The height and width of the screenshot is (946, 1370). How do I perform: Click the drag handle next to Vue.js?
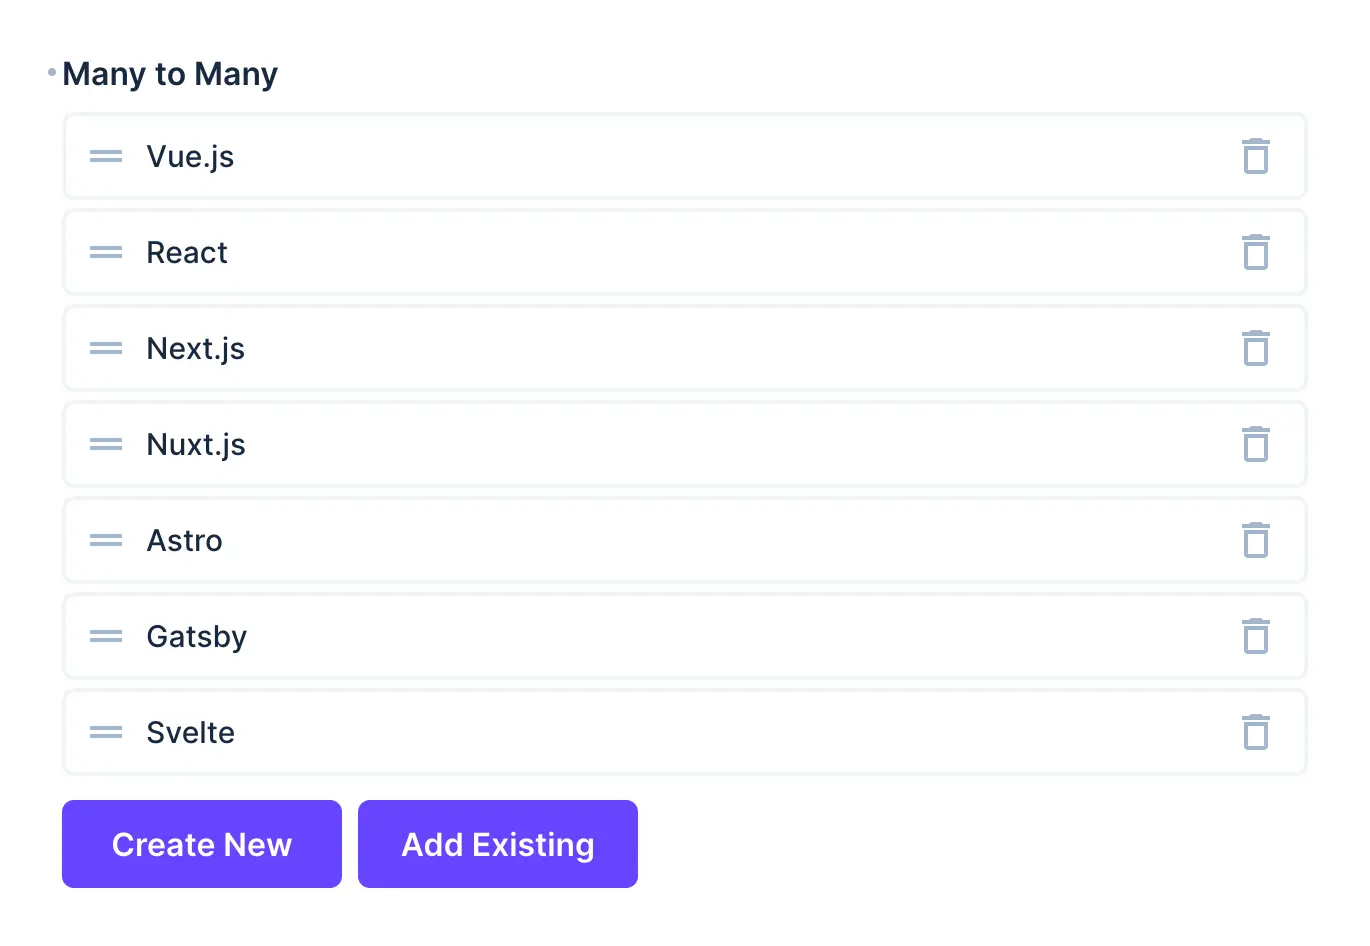tap(105, 156)
